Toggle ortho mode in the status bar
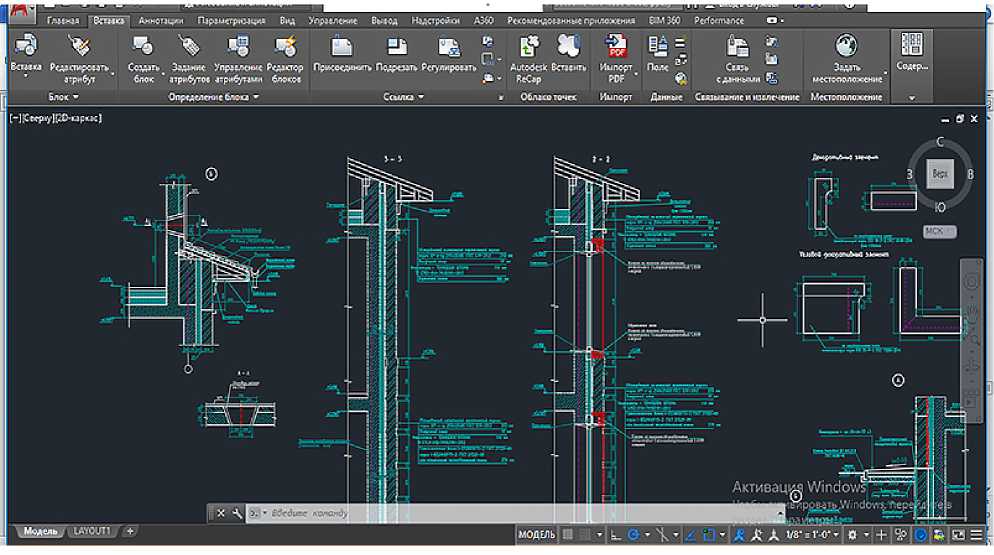994x555 pixels. pyautogui.click(x=614, y=536)
